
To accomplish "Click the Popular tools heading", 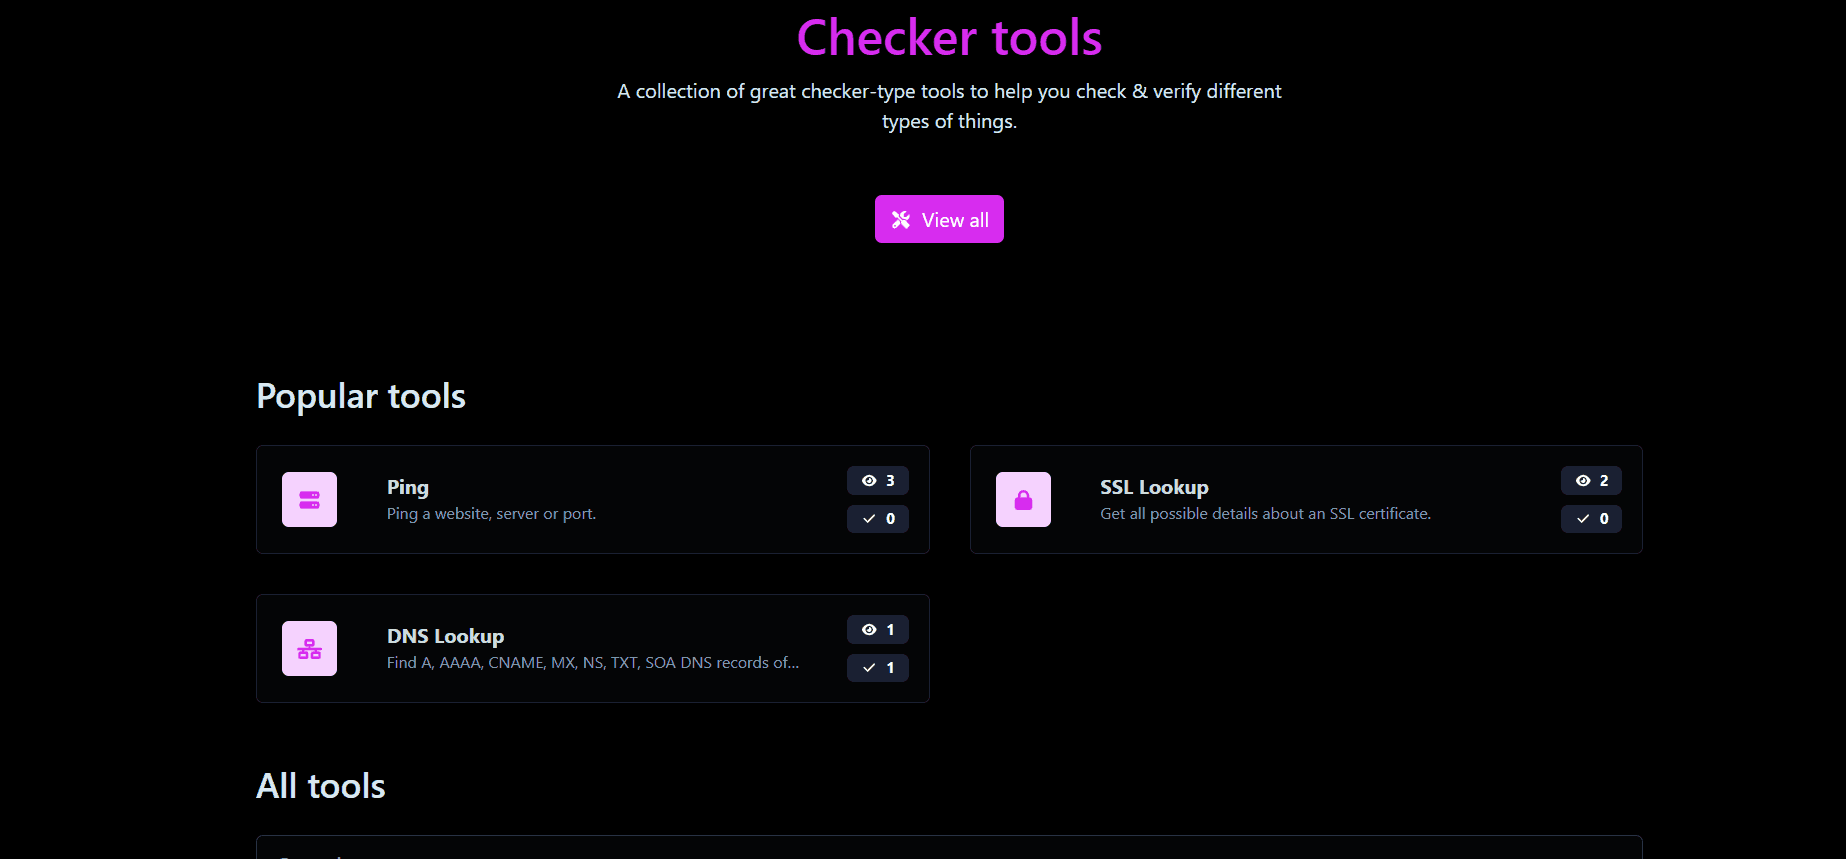I will coord(361,396).
